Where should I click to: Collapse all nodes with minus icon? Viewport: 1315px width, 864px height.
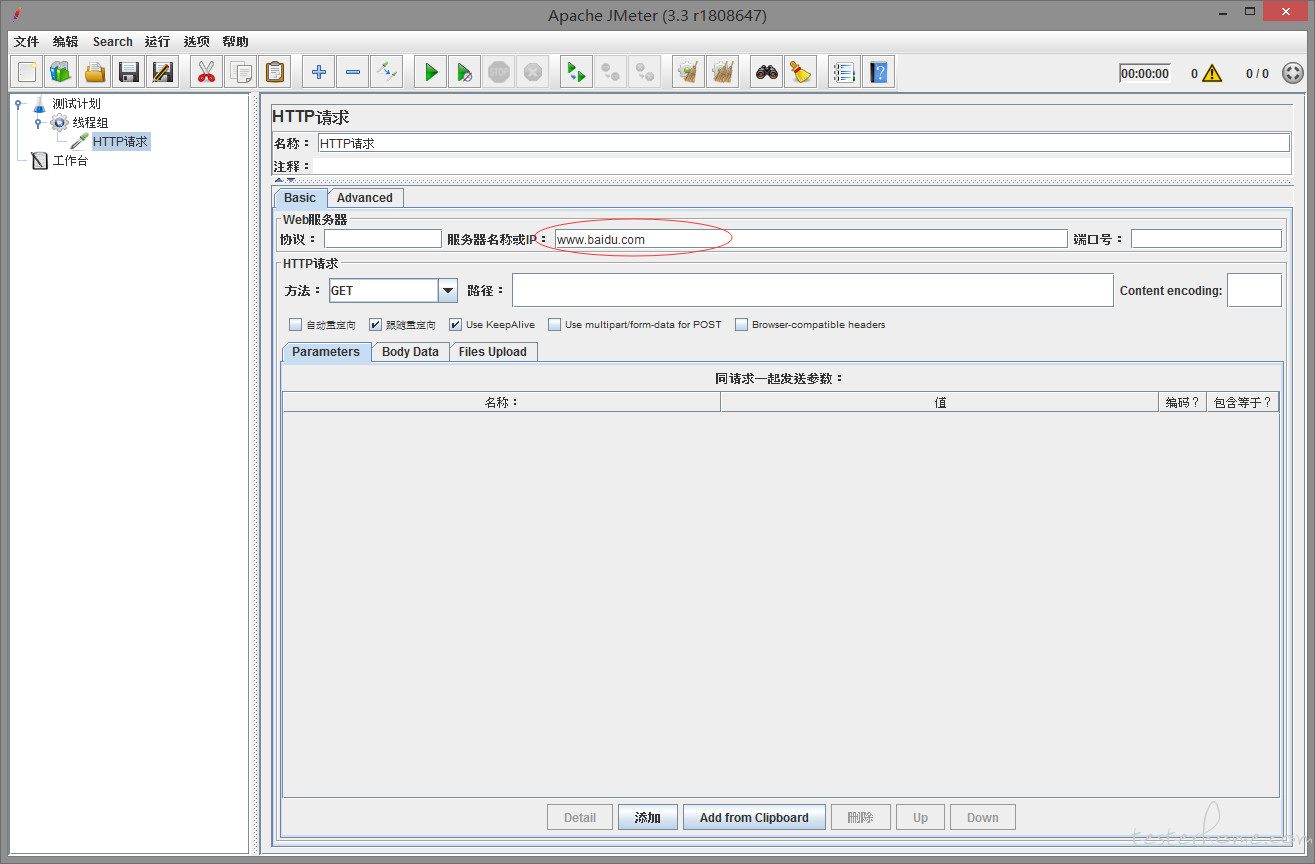[353, 72]
